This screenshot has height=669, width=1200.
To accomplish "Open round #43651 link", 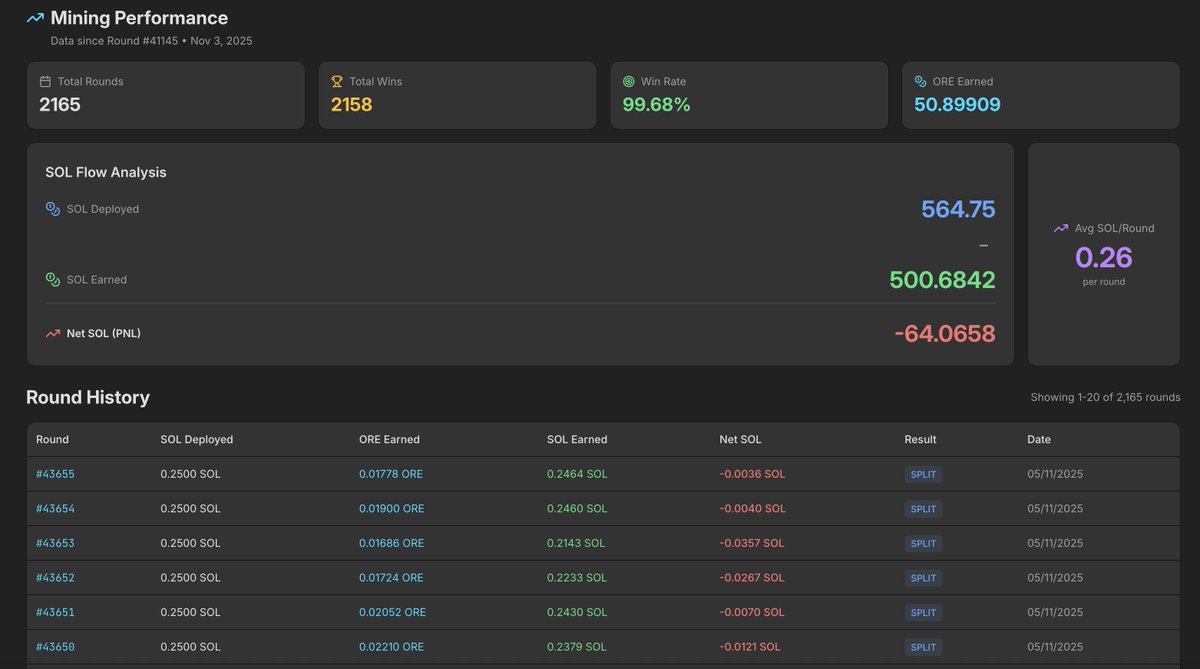I will 55,612.
